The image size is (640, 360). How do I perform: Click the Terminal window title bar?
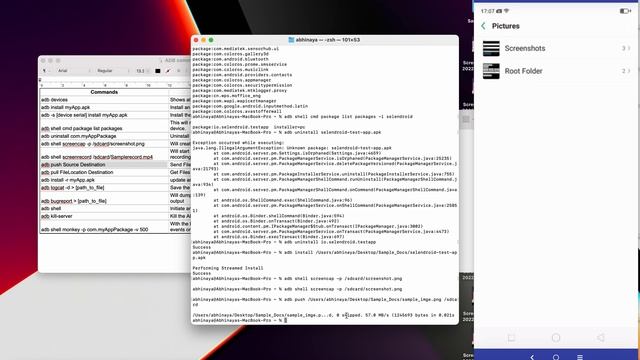point(324,40)
